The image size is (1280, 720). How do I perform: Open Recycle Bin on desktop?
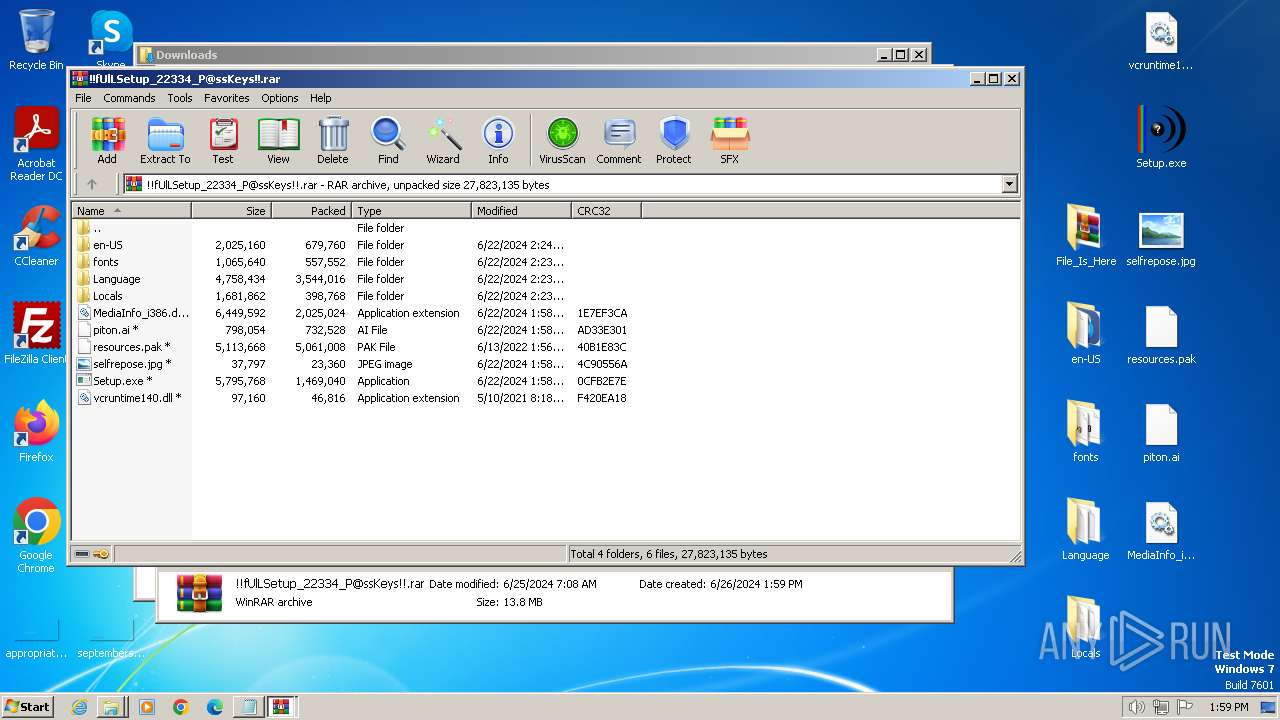coord(36,41)
